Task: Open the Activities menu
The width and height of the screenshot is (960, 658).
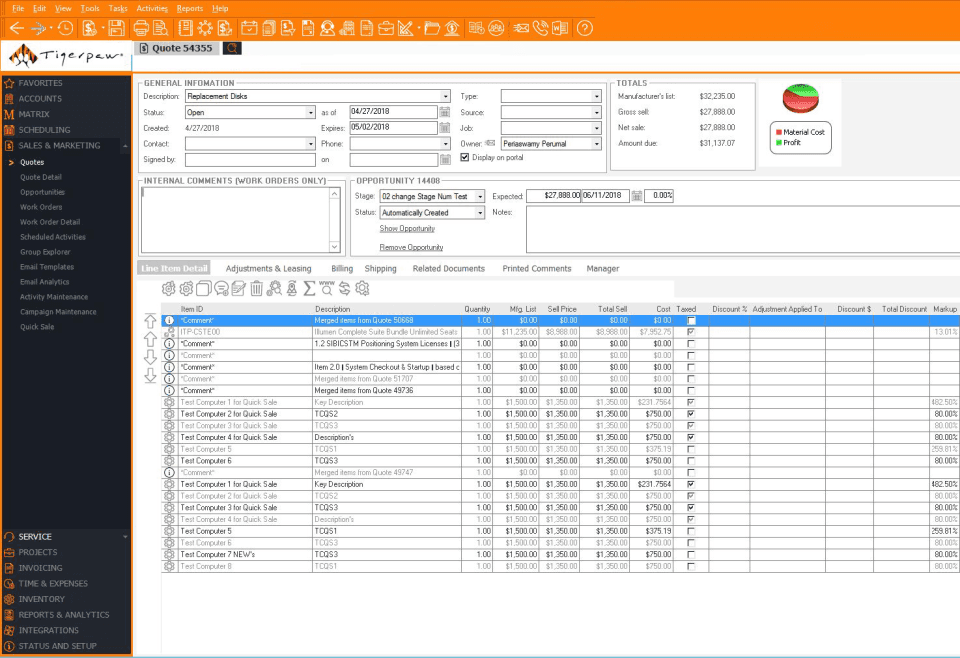Action: pos(152,9)
